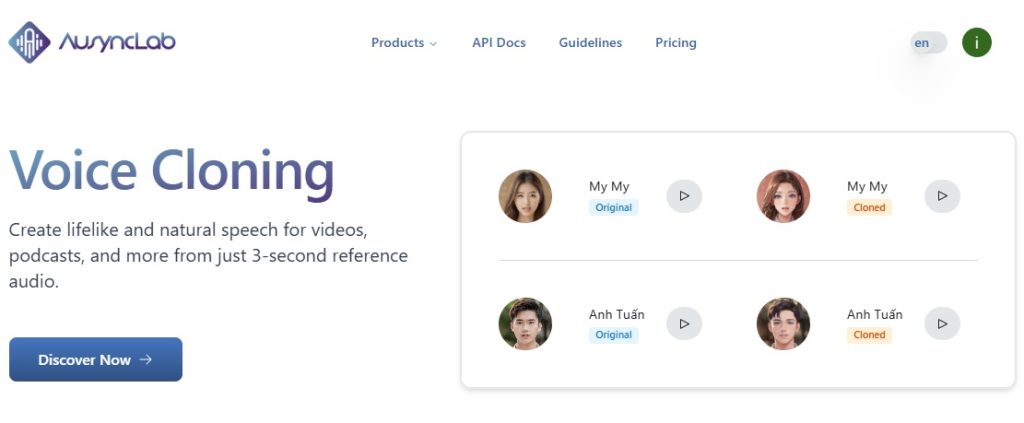
Task: Play the My My original voice sample
Action: pos(684,196)
